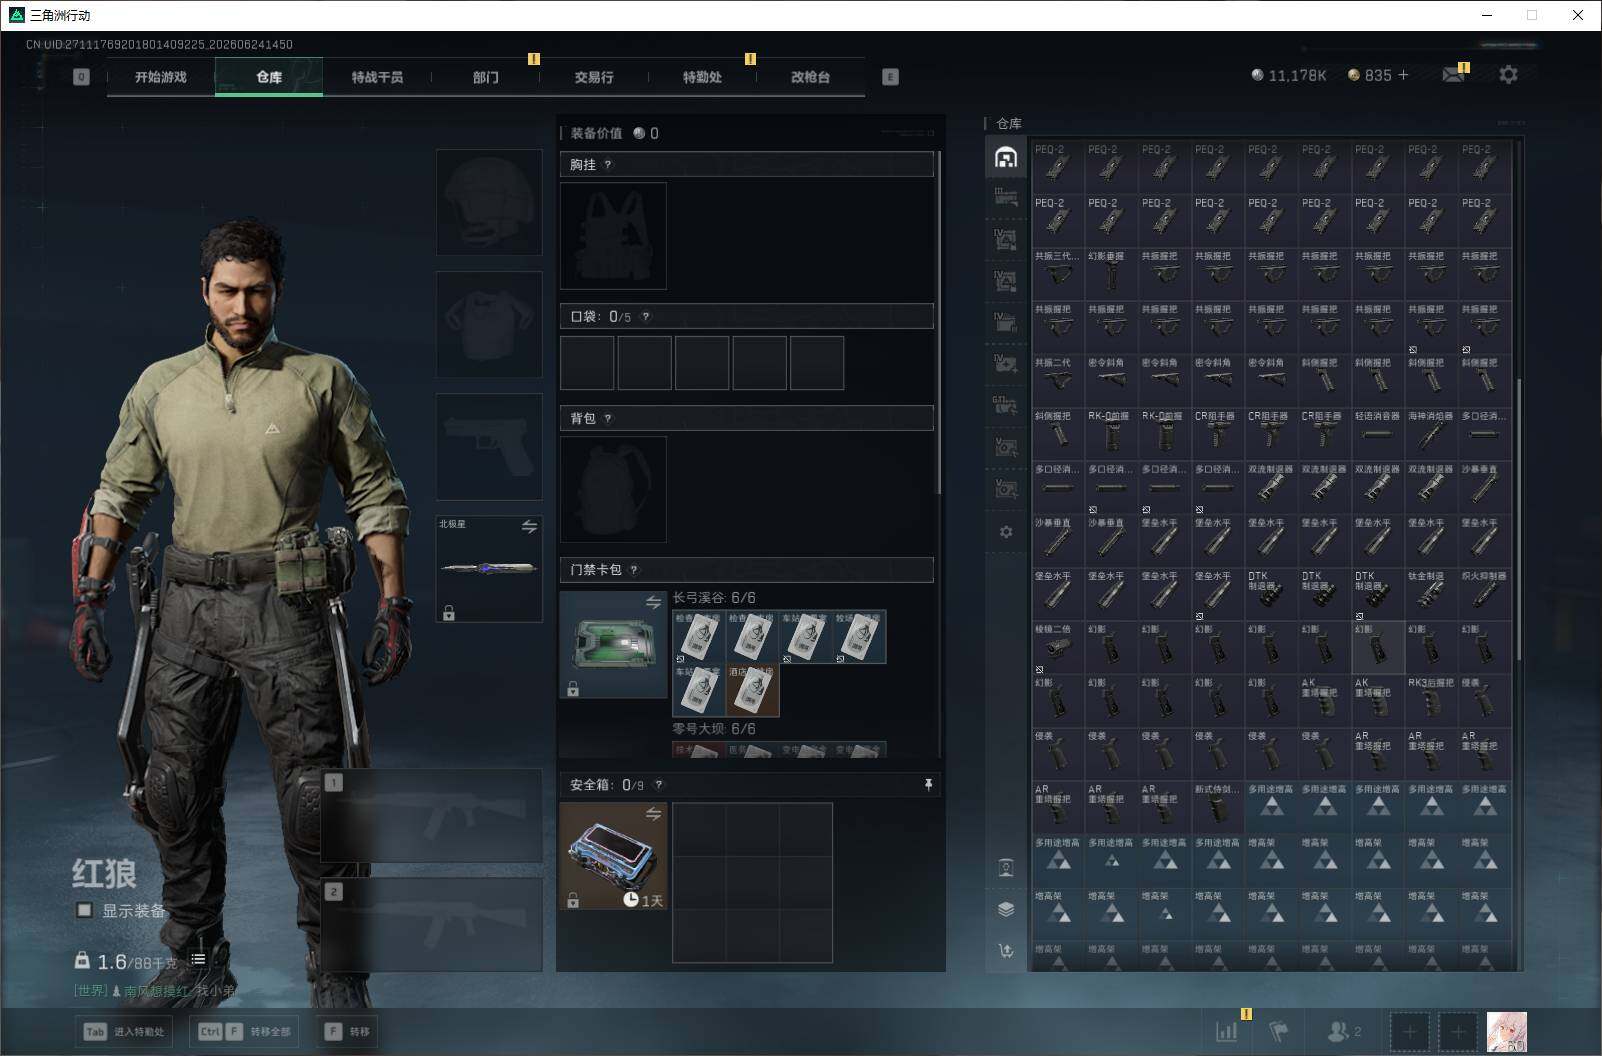The height and width of the screenshot is (1056, 1602).
Task: Open the settings gear in top bar
Action: [x=1508, y=75]
